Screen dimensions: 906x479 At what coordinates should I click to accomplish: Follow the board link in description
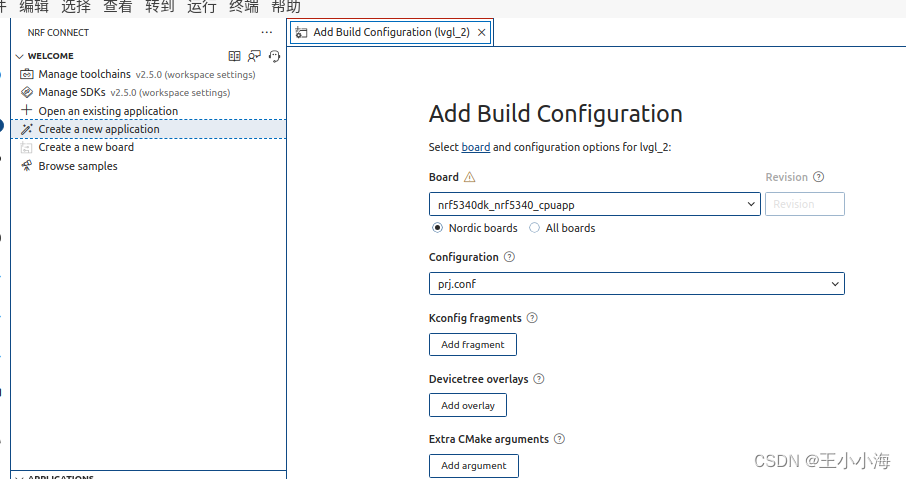[476, 147]
